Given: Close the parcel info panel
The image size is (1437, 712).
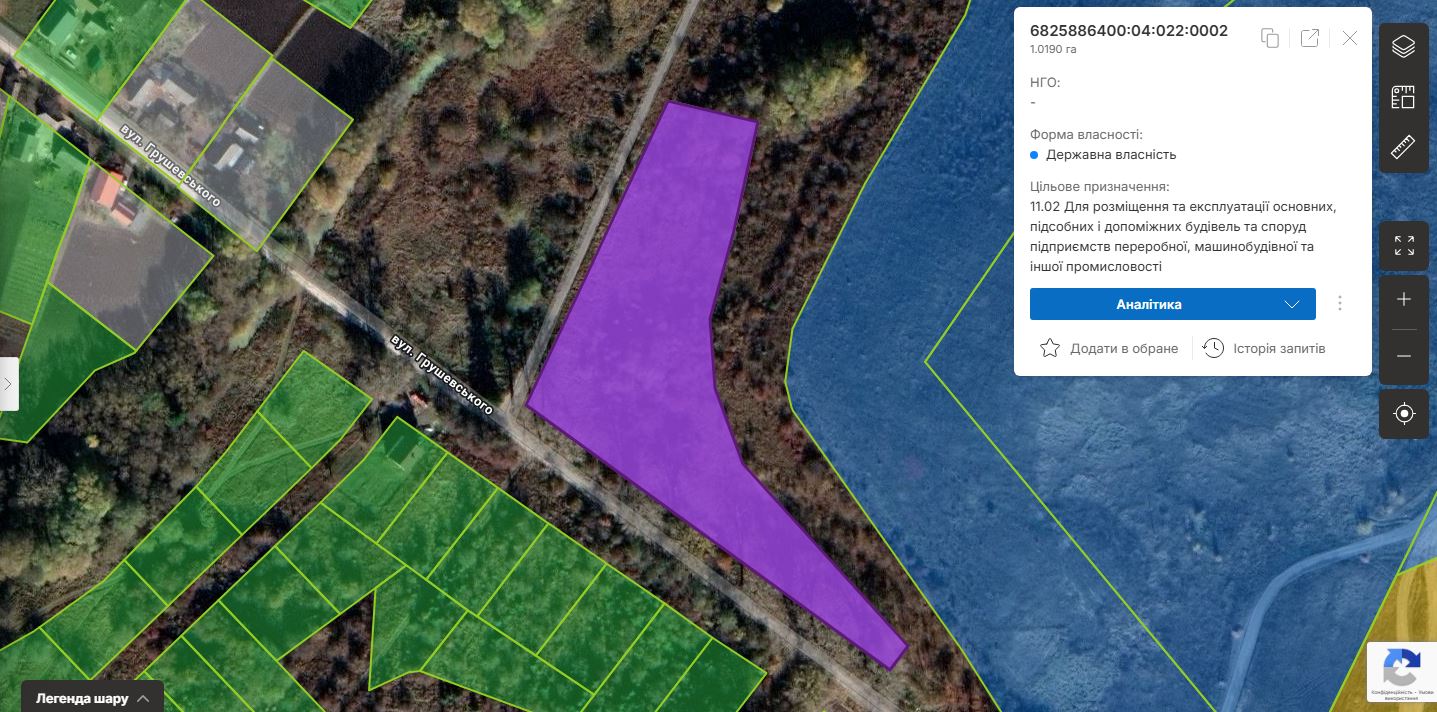Looking at the screenshot, I should [1350, 38].
